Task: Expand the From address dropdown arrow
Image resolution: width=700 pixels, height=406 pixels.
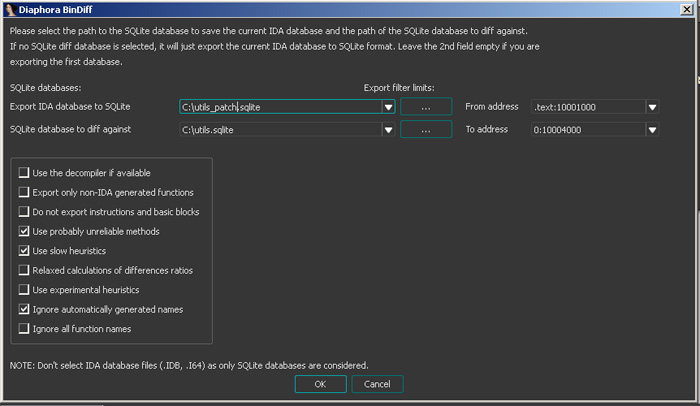Action: (652, 107)
